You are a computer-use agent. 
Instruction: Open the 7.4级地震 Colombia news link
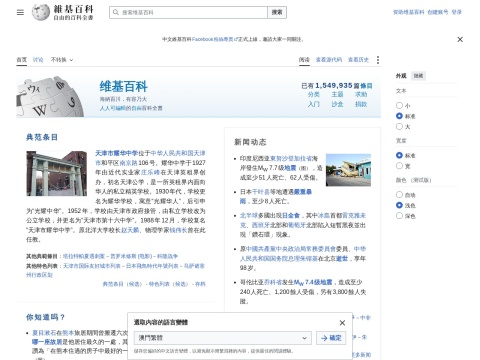(x=313, y=282)
